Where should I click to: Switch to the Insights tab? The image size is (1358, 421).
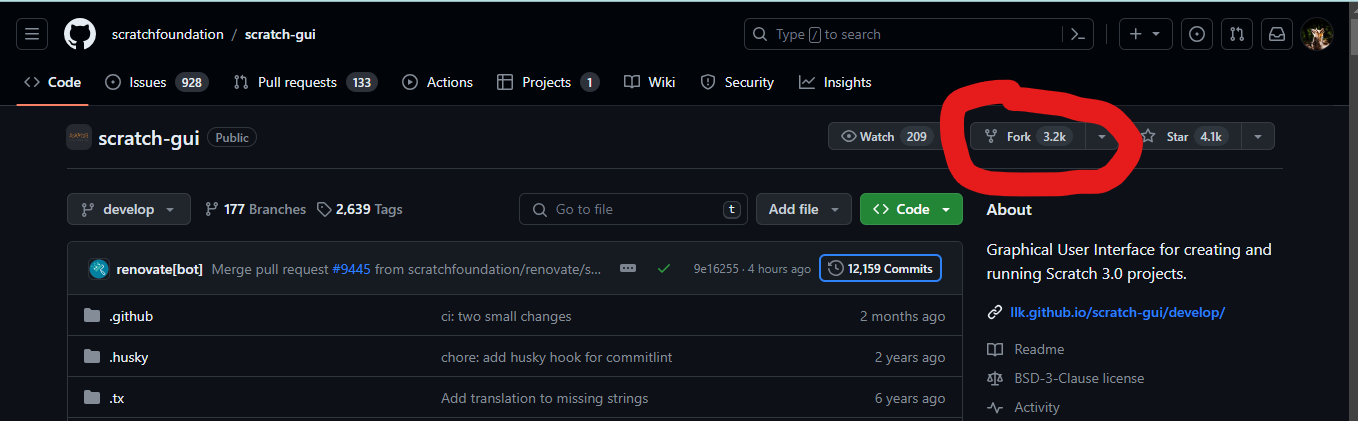835,82
